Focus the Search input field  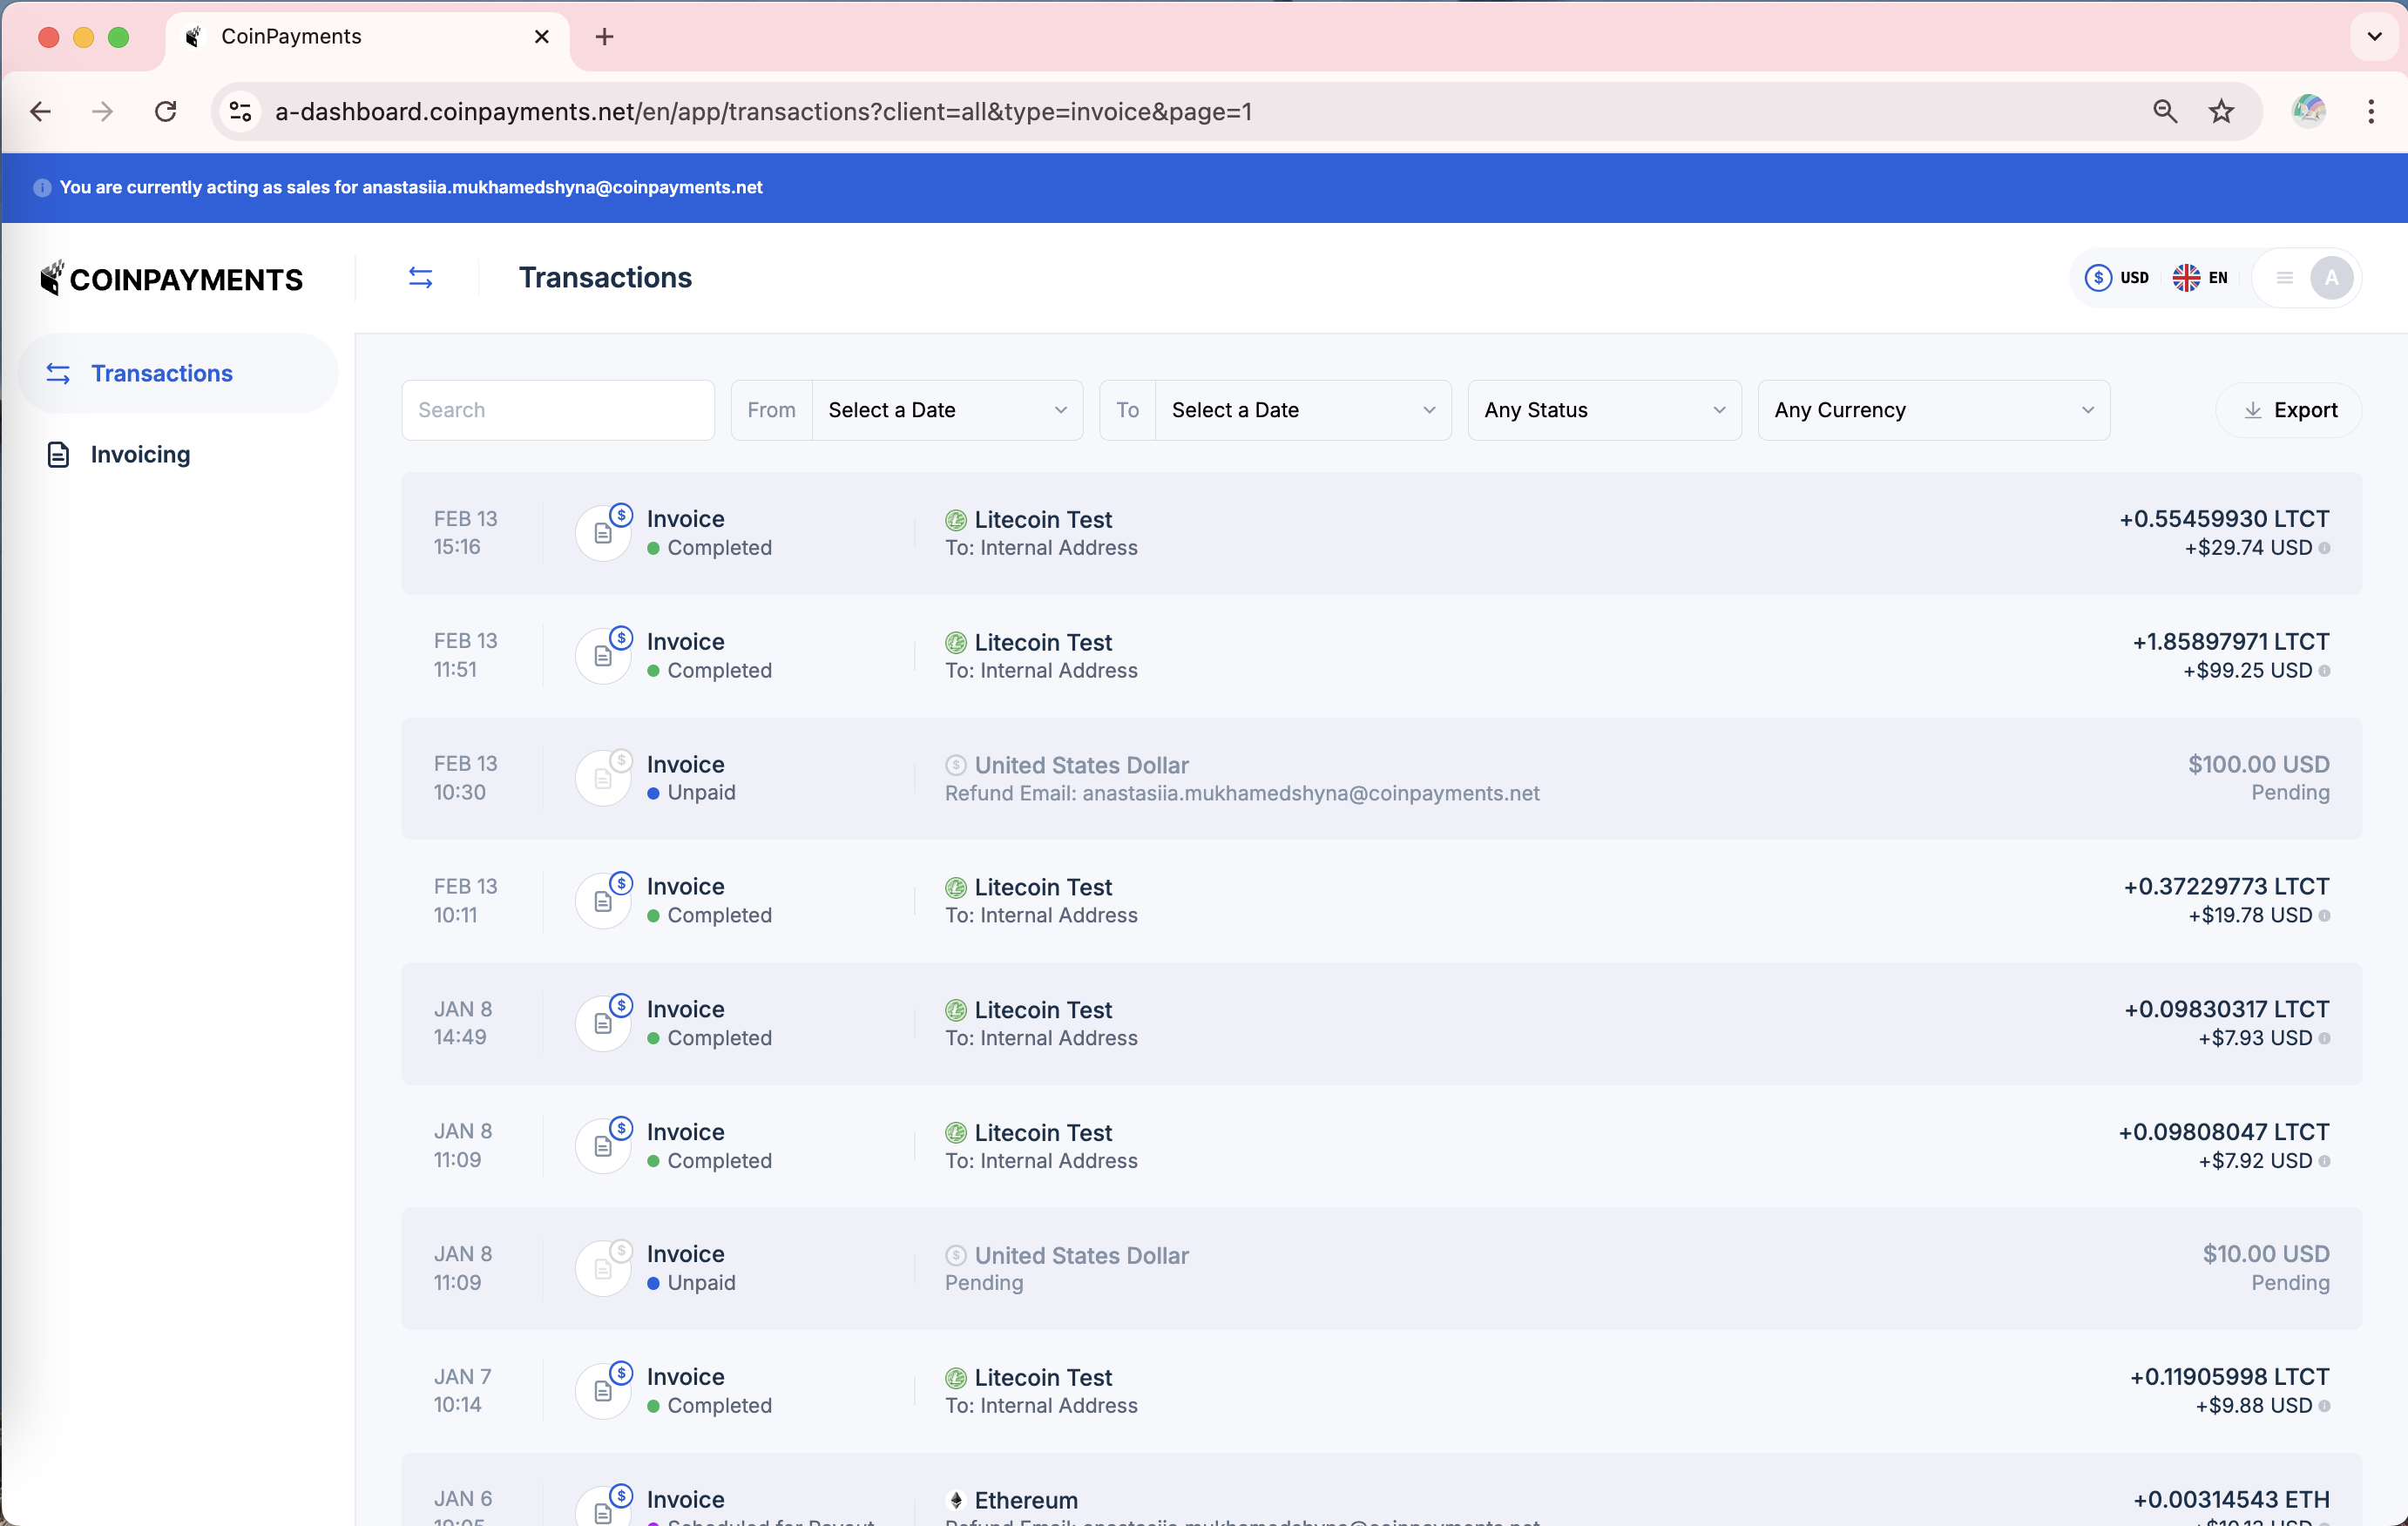click(x=558, y=410)
